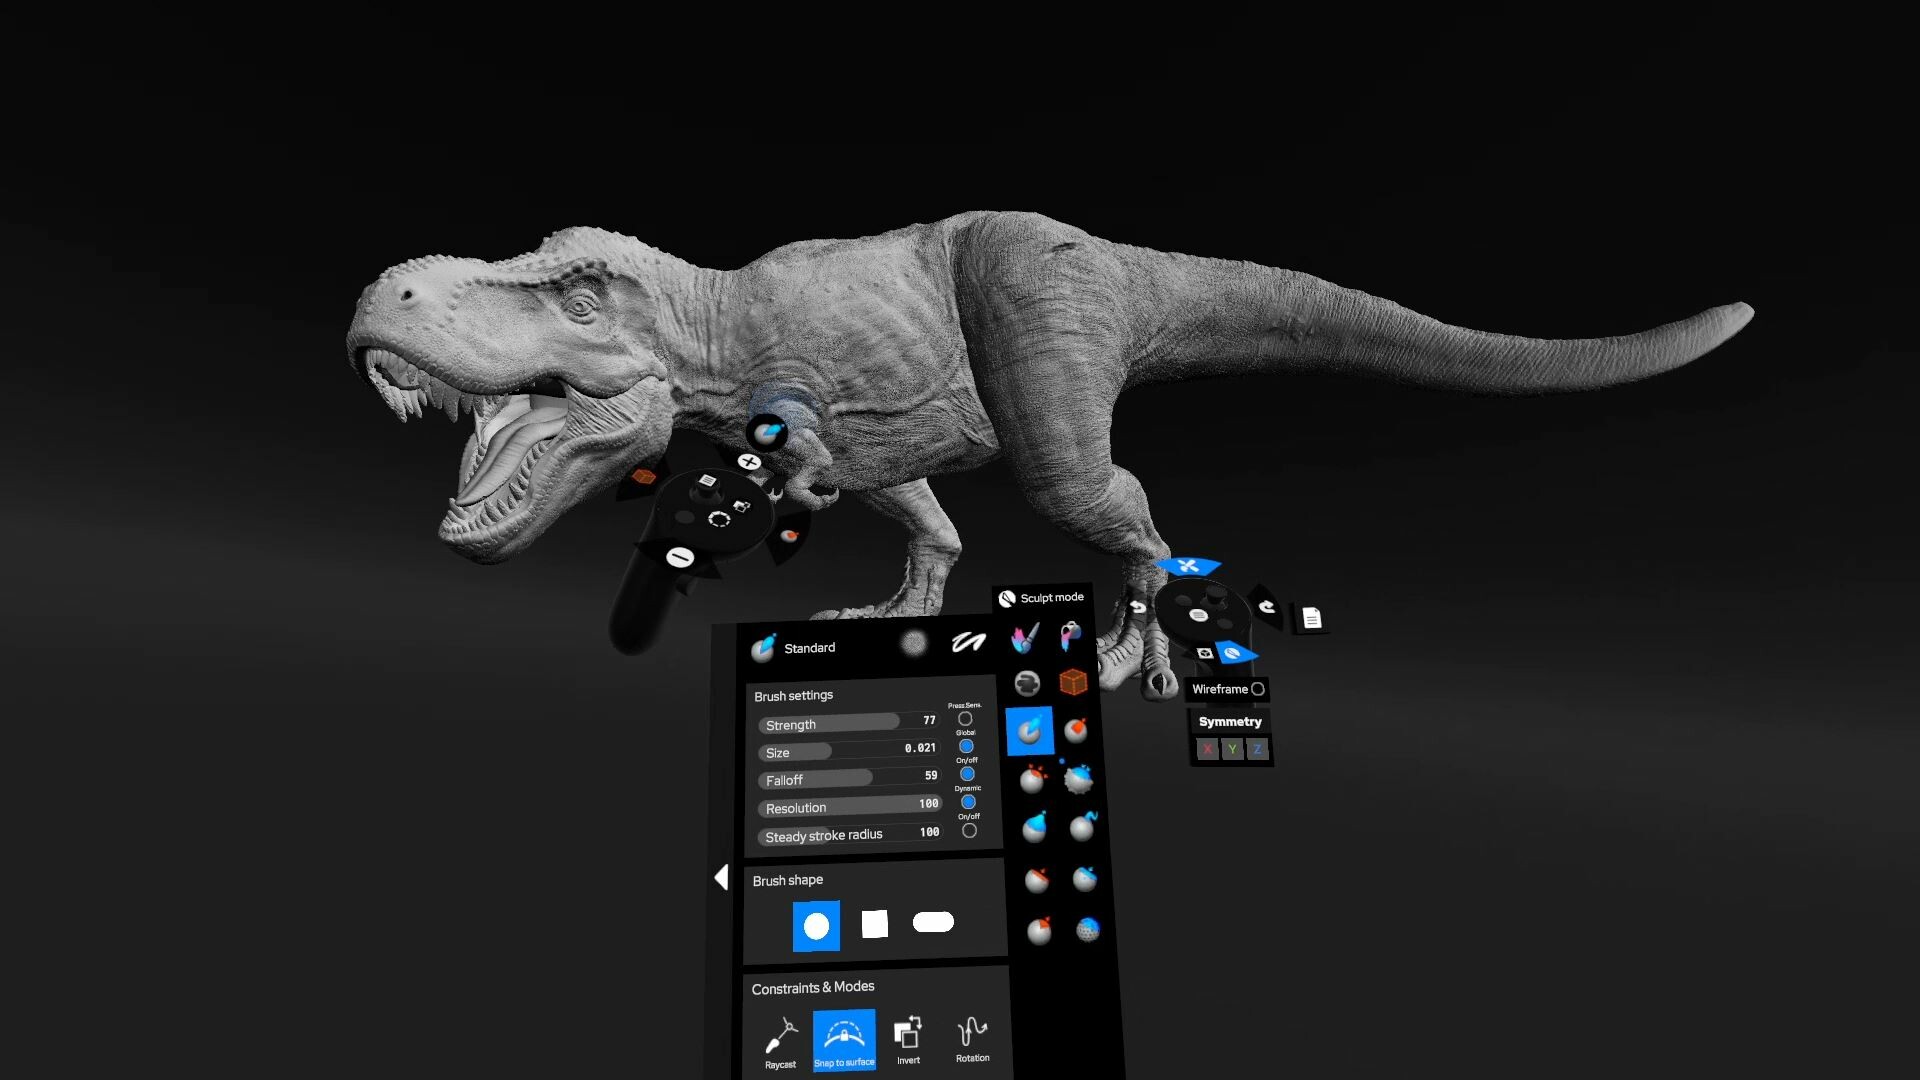
Task: Select the grab hands tool
Action: [x=1026, y=681]
